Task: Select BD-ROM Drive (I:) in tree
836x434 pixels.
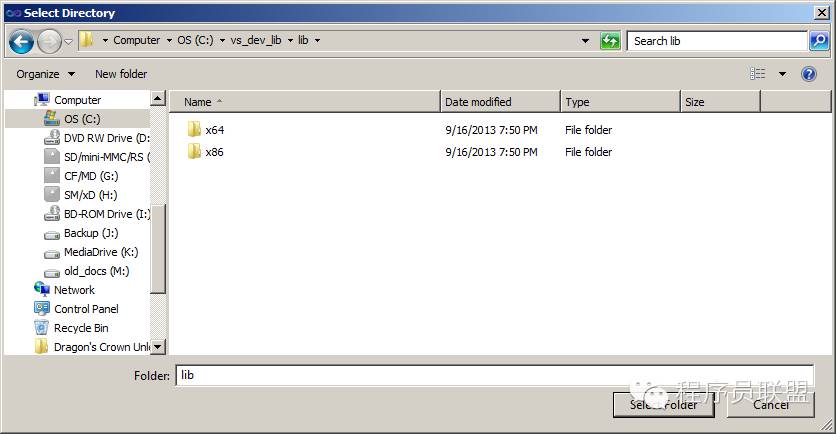Action: (107, 214)
